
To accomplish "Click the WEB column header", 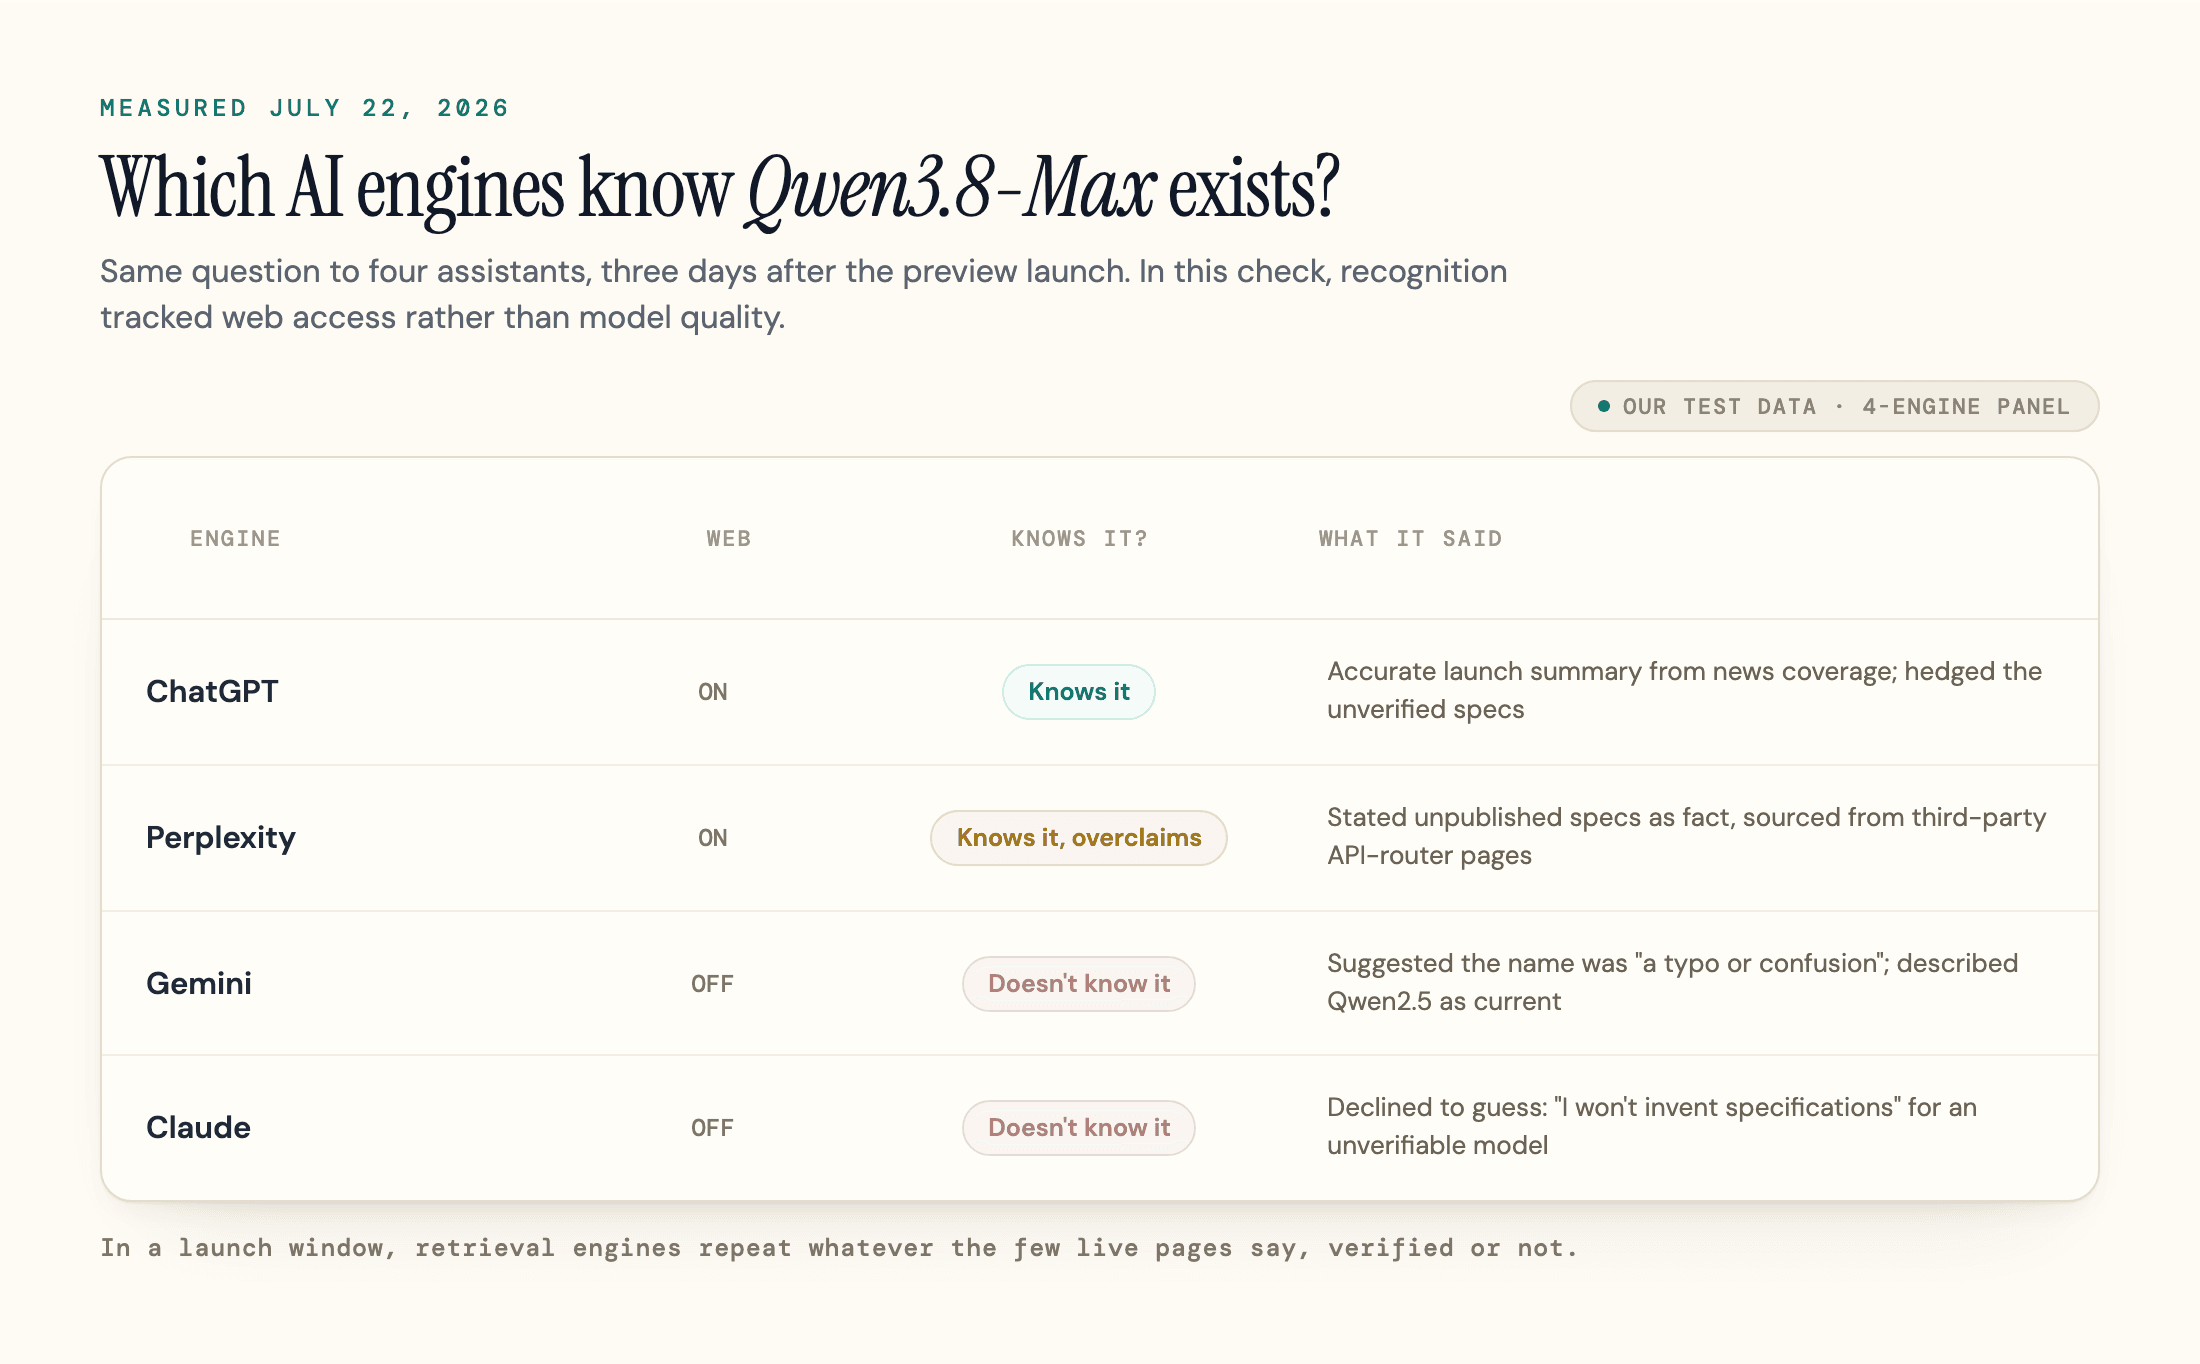I will click(x=728, y=539).
